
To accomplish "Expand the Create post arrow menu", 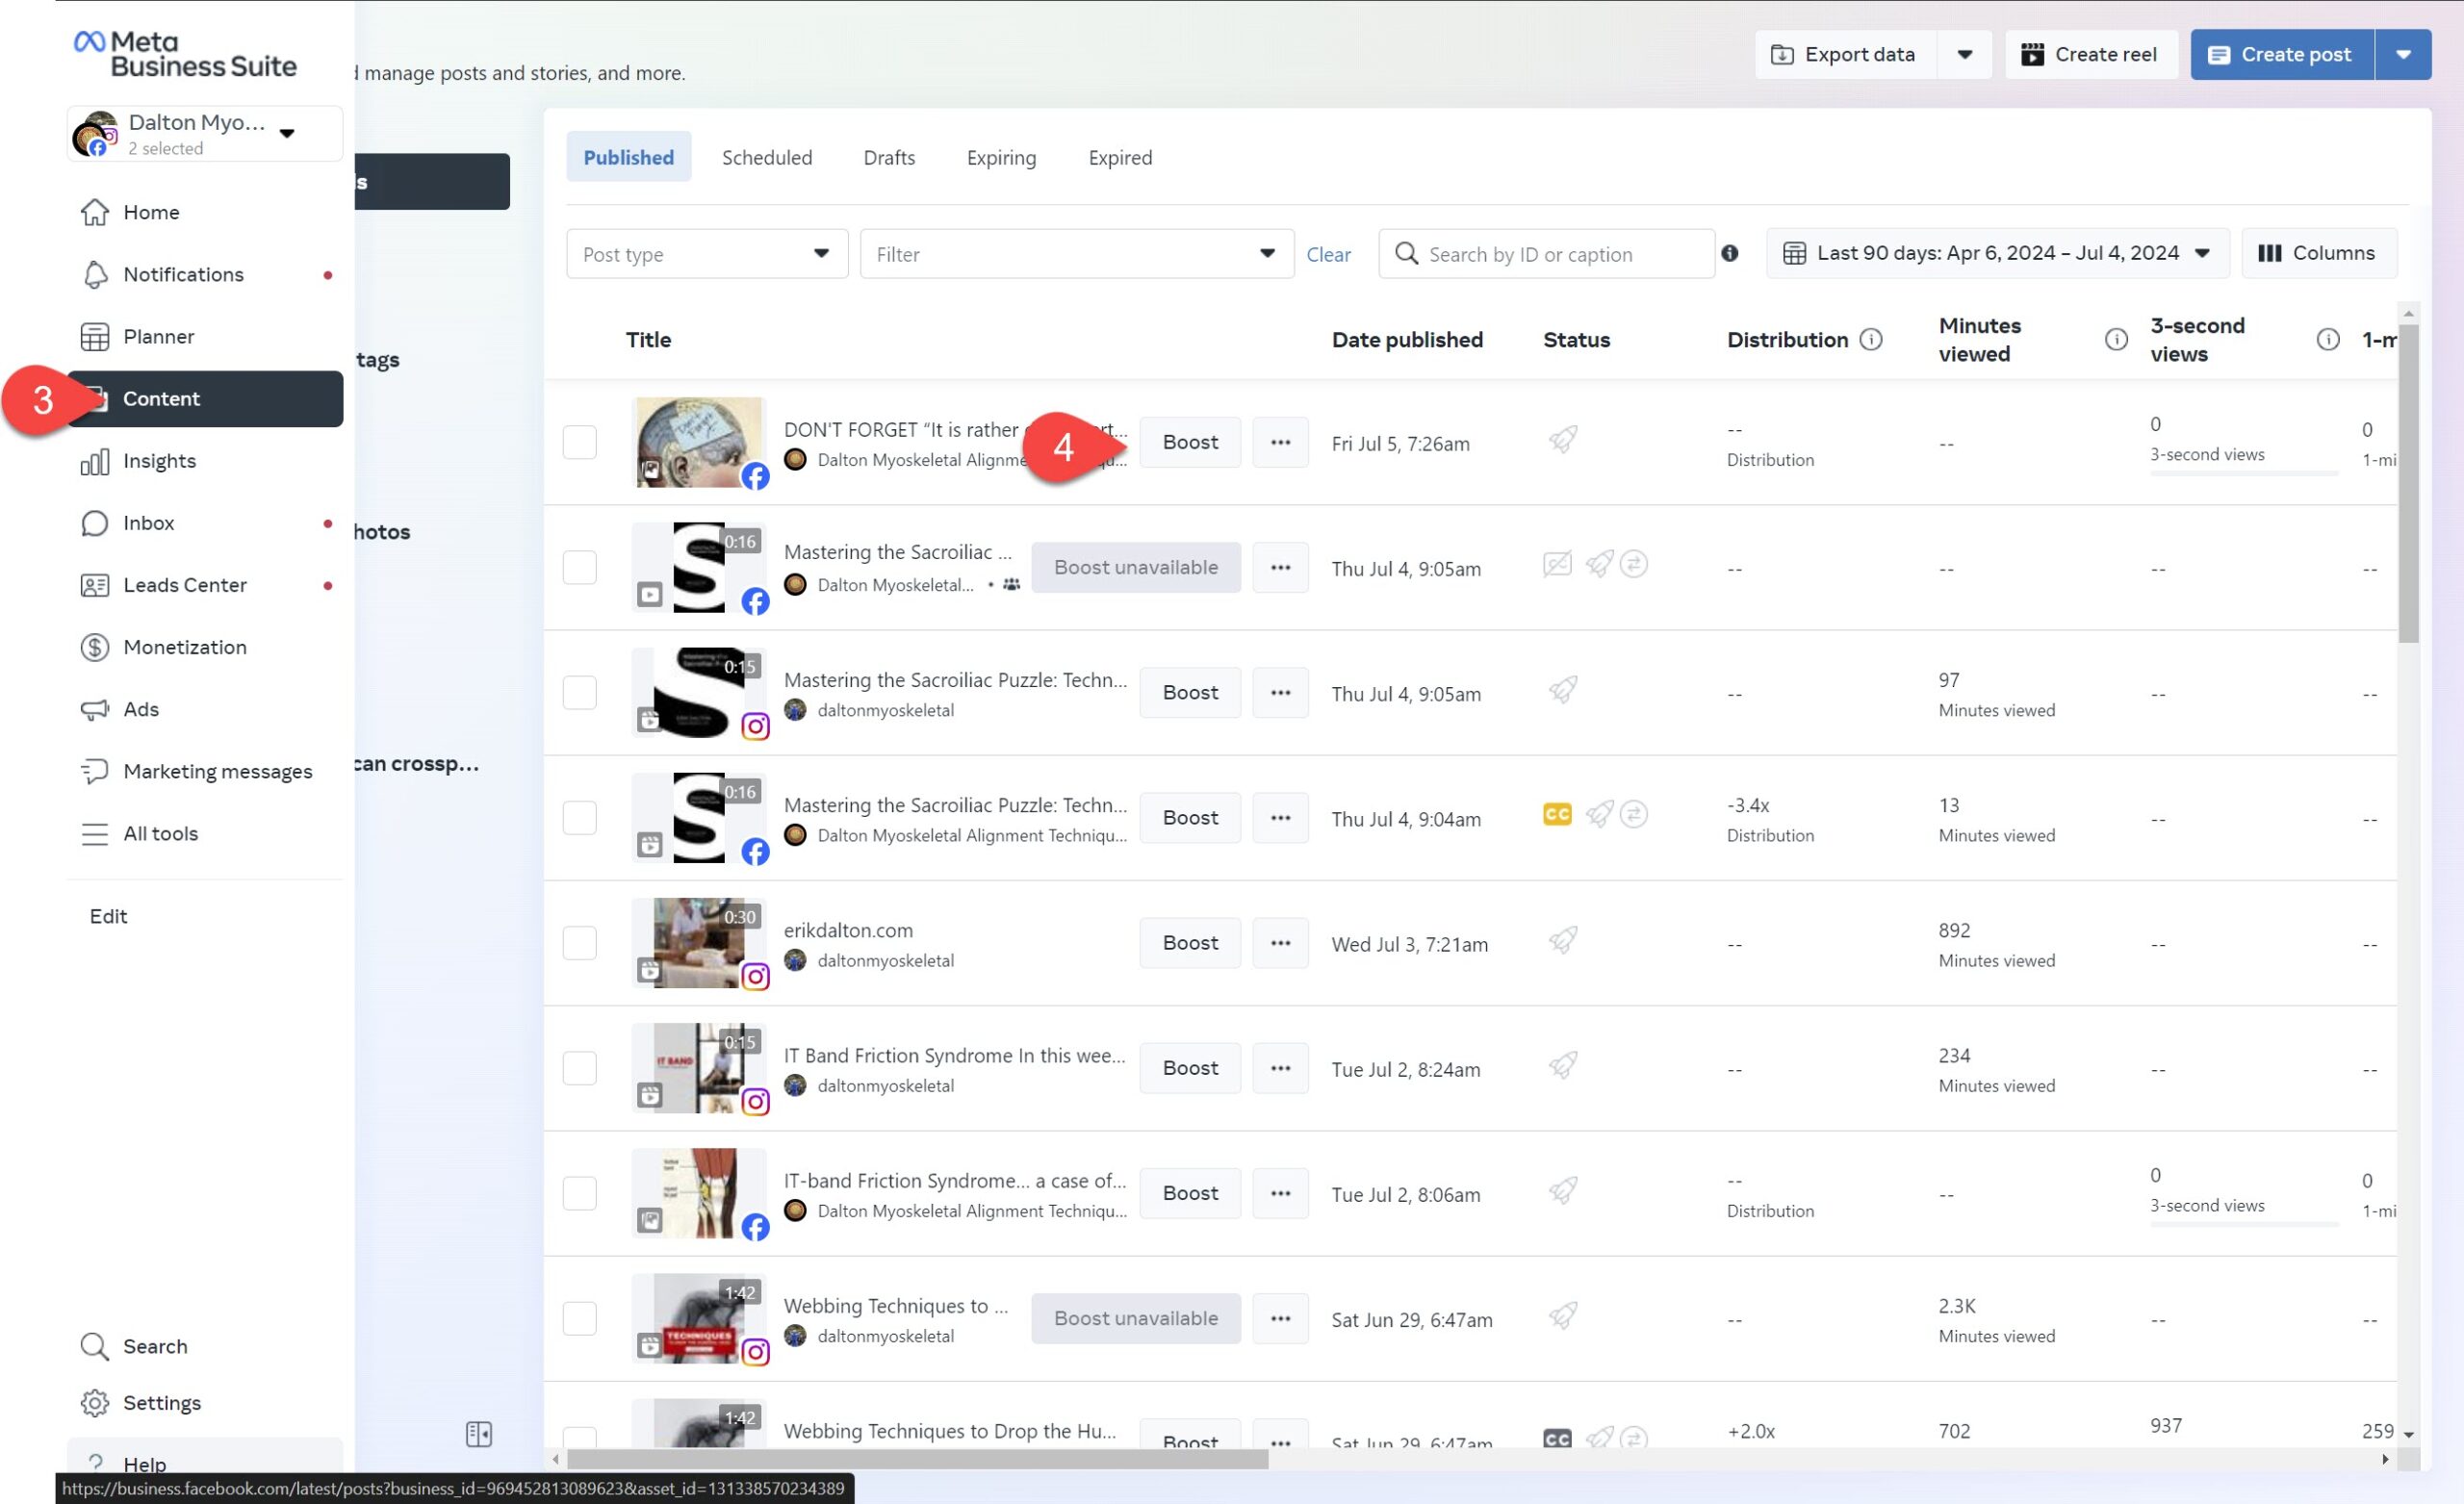I will (2403, 54).
